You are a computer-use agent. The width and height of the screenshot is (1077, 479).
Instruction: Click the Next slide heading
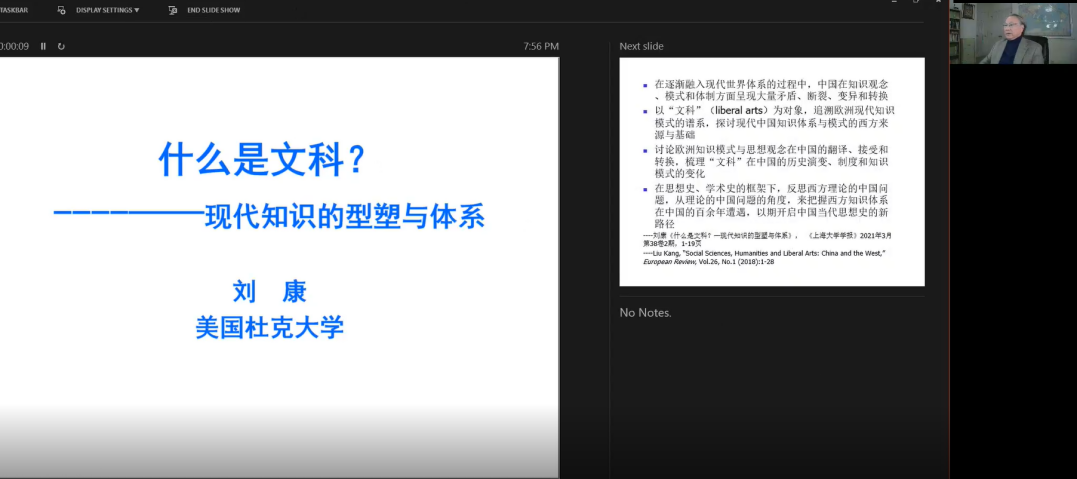click(641, 46)
